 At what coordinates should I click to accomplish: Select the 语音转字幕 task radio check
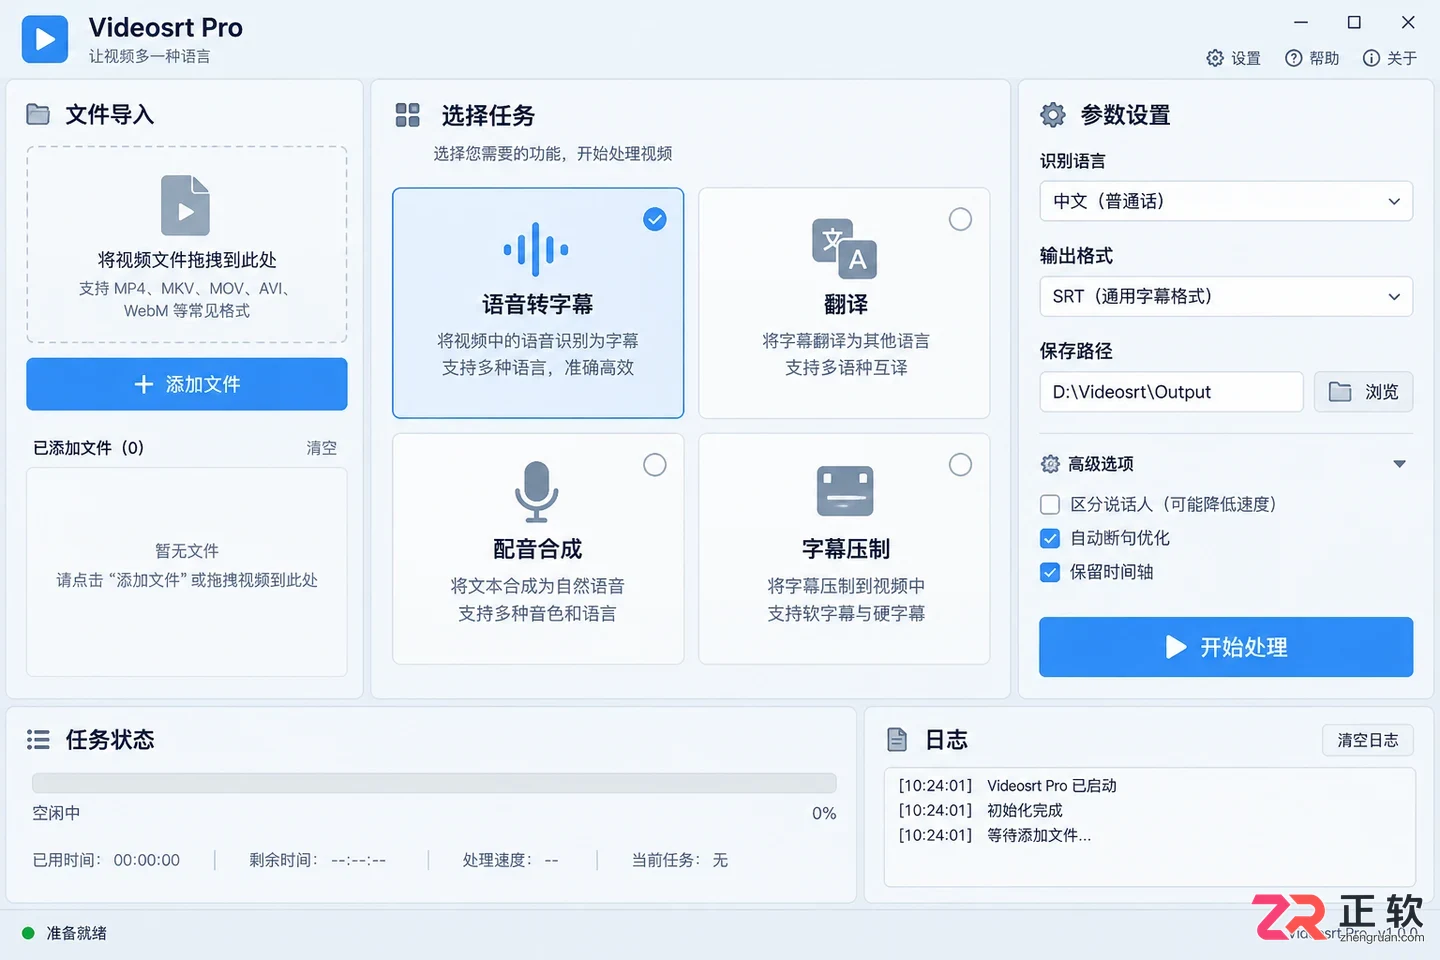point(655,219)
